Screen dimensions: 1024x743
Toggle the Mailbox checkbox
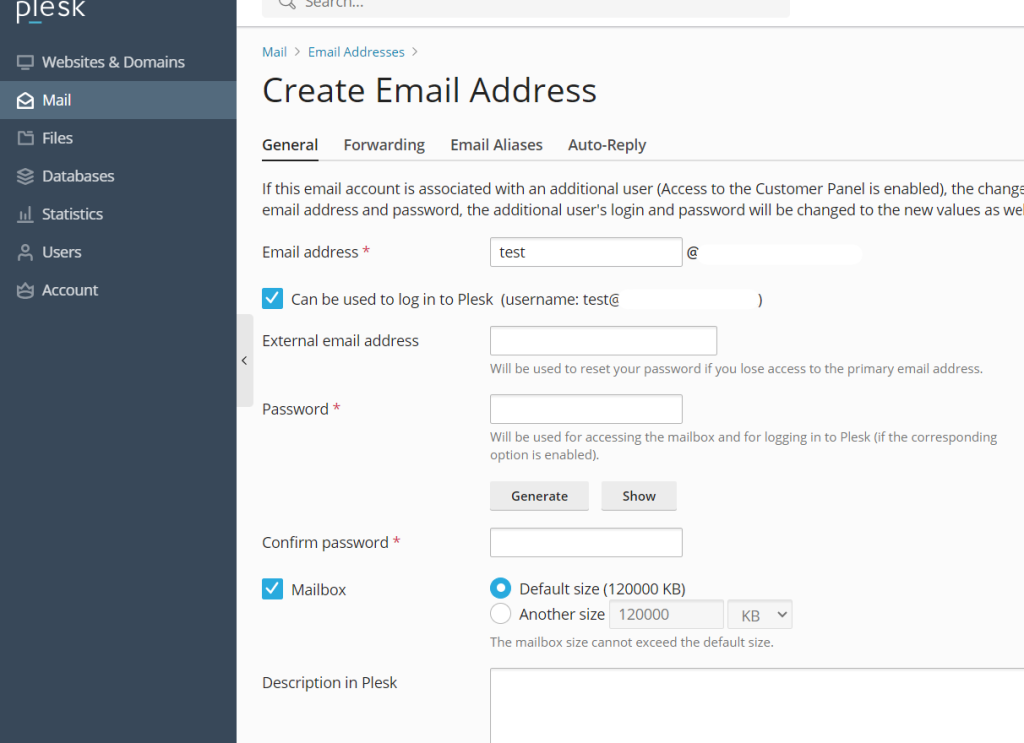tap(272, 589)
